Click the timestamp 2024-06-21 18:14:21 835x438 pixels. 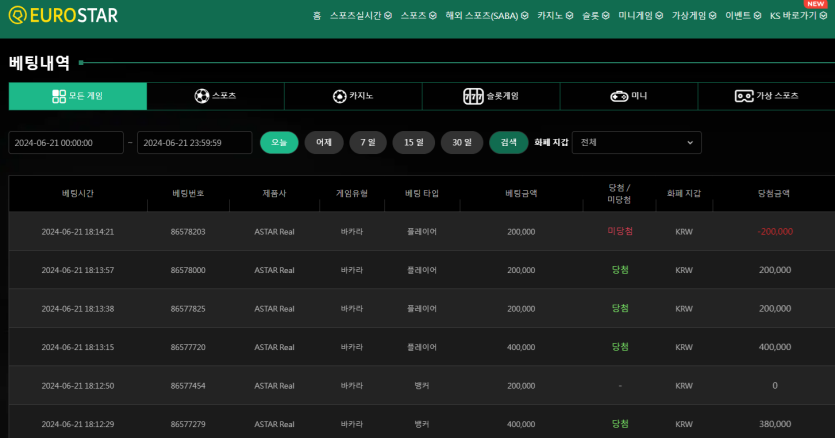(78, 232)
